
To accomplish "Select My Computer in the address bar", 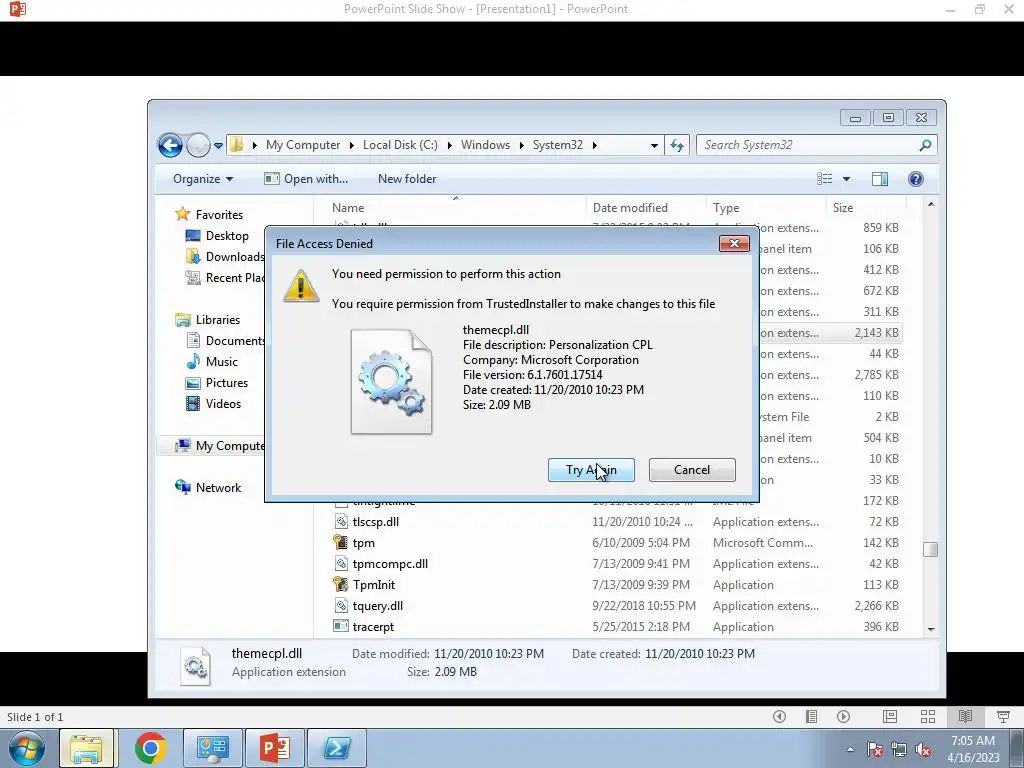I will coord(302,145).
